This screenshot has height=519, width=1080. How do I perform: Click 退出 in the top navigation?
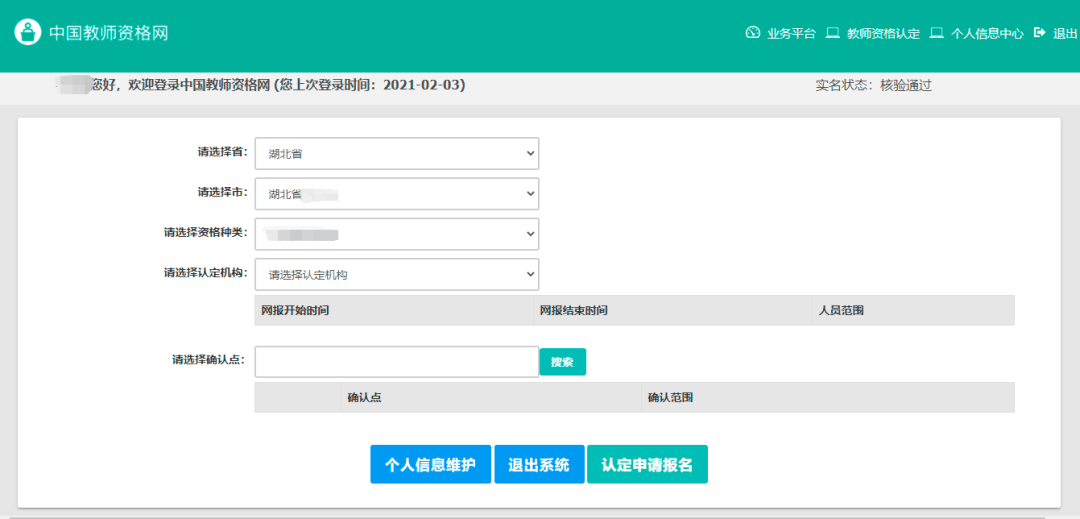click(x=1065, y=33)
